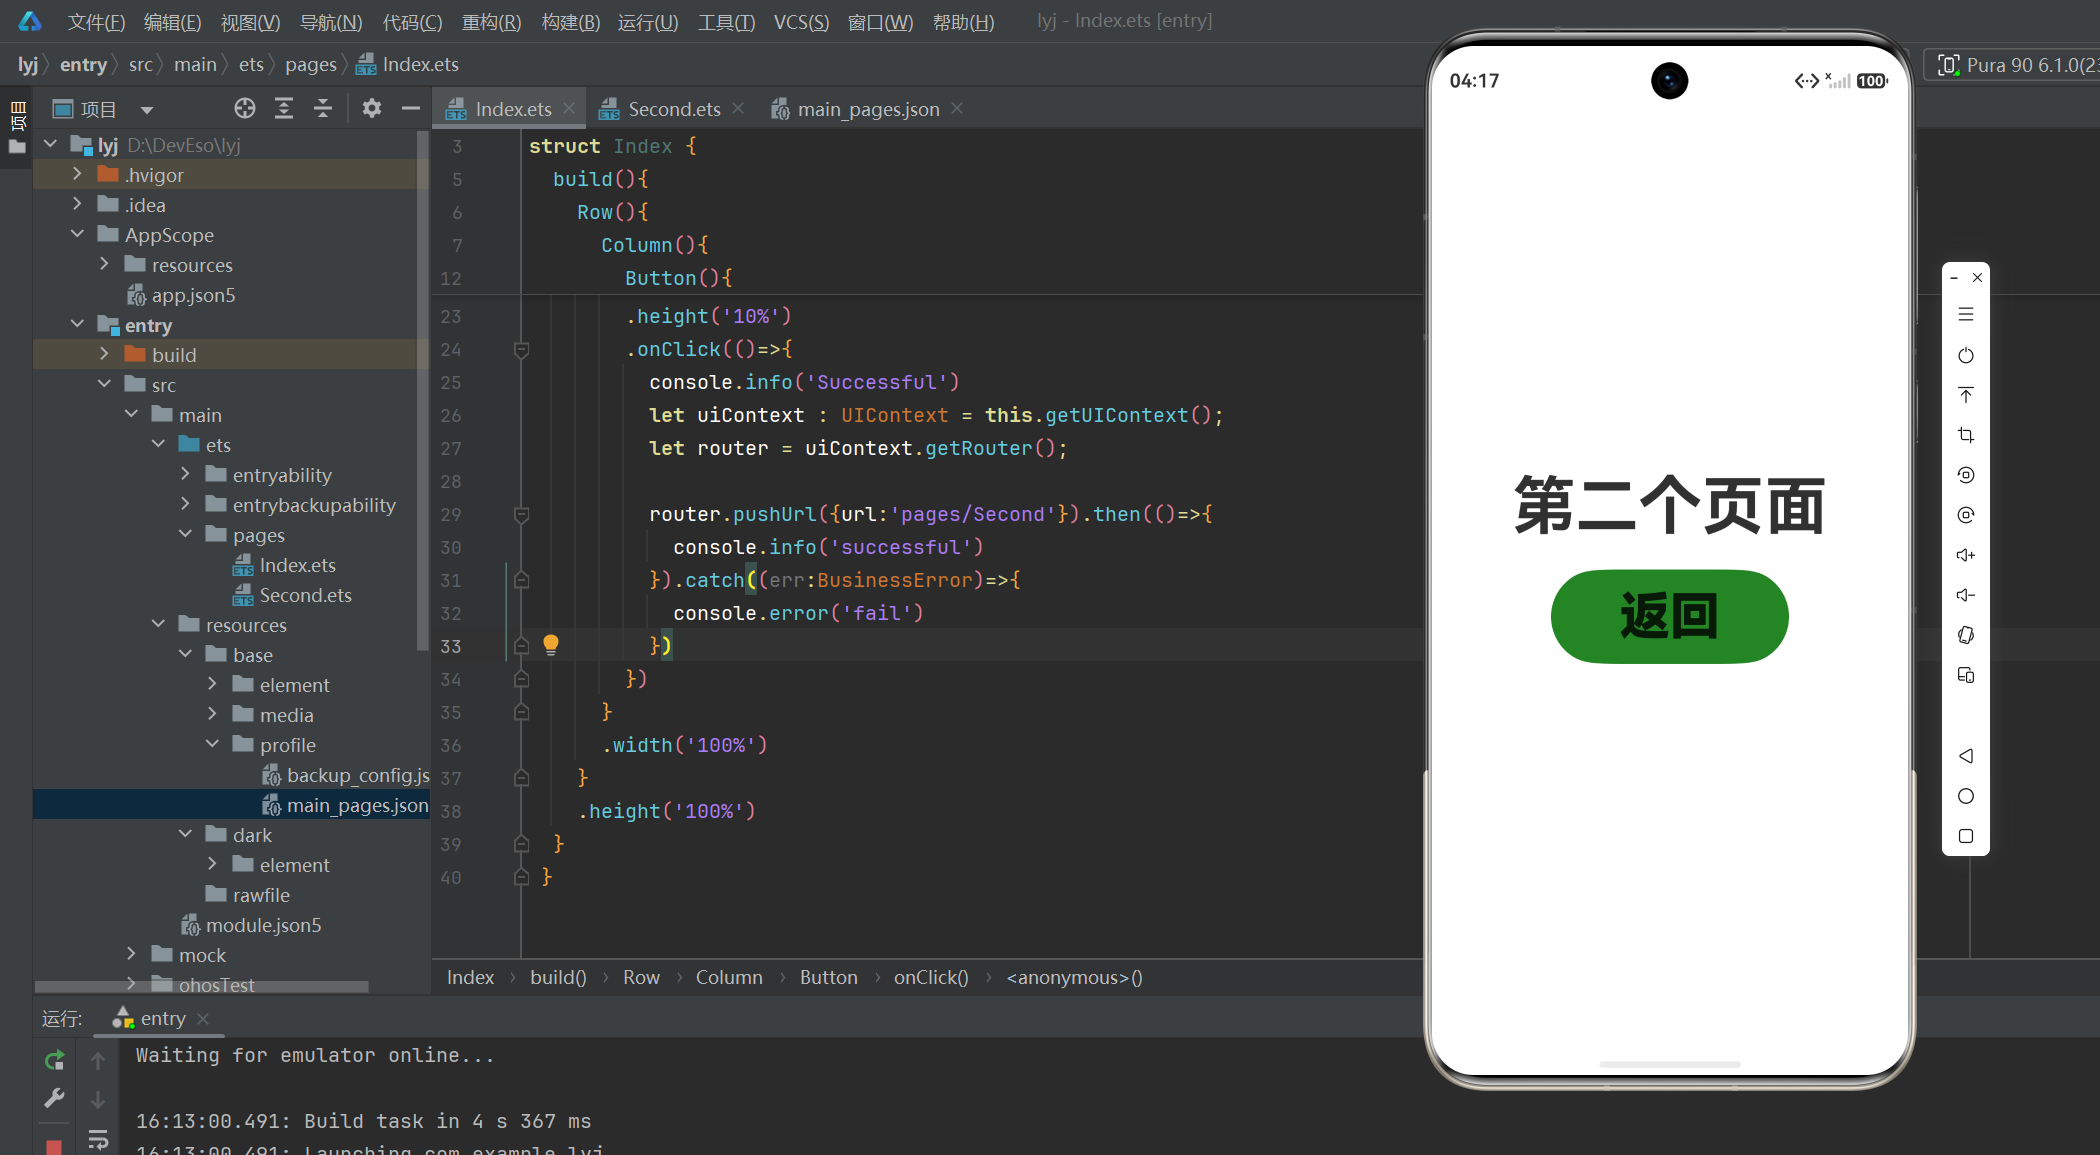Open the 构建(B) menu
Screen dimensions: 2100x1155
click(570, 21)
